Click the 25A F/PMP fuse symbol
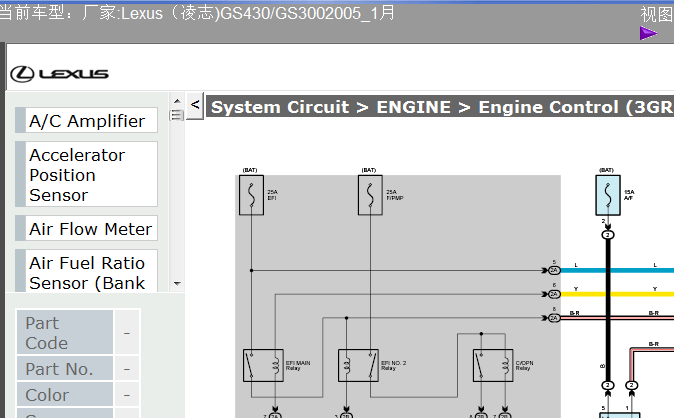Viewport: 674px width, 418px height. pyautogui.click(x=370, y=195)
